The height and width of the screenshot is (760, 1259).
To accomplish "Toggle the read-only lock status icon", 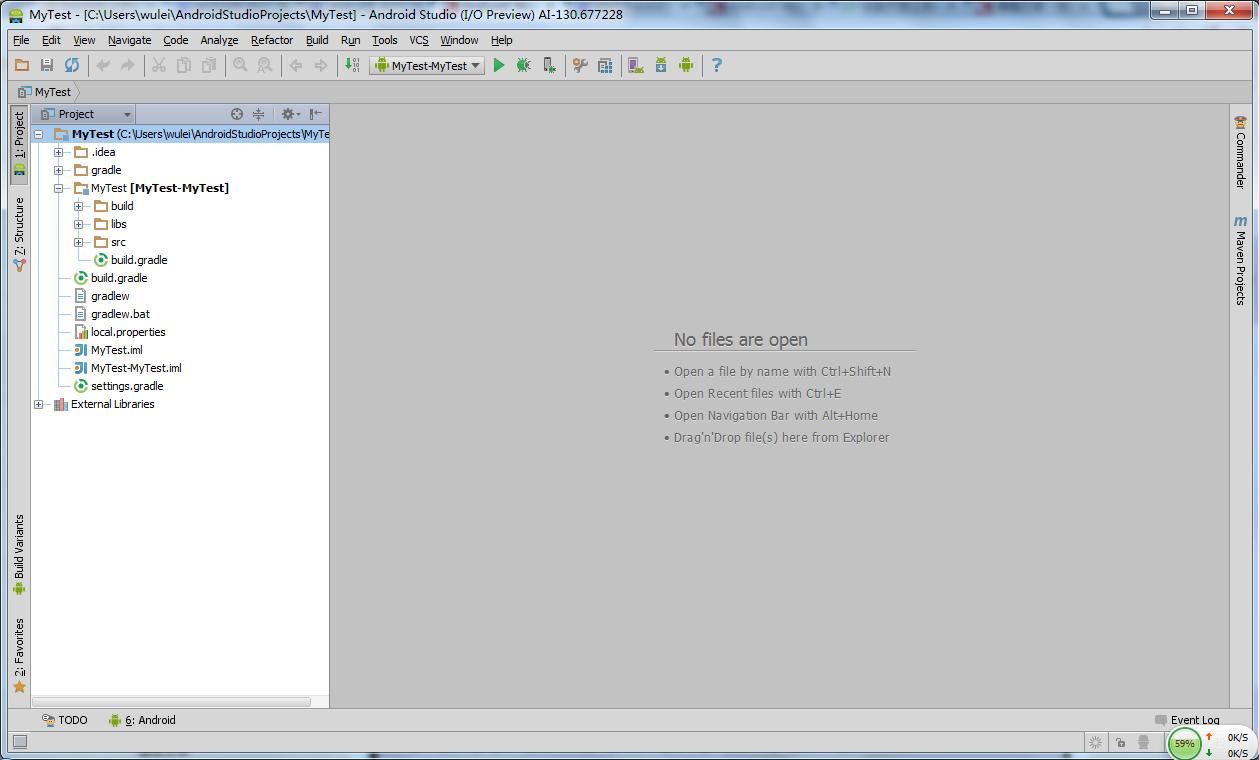I will [x=1120, y=742].
